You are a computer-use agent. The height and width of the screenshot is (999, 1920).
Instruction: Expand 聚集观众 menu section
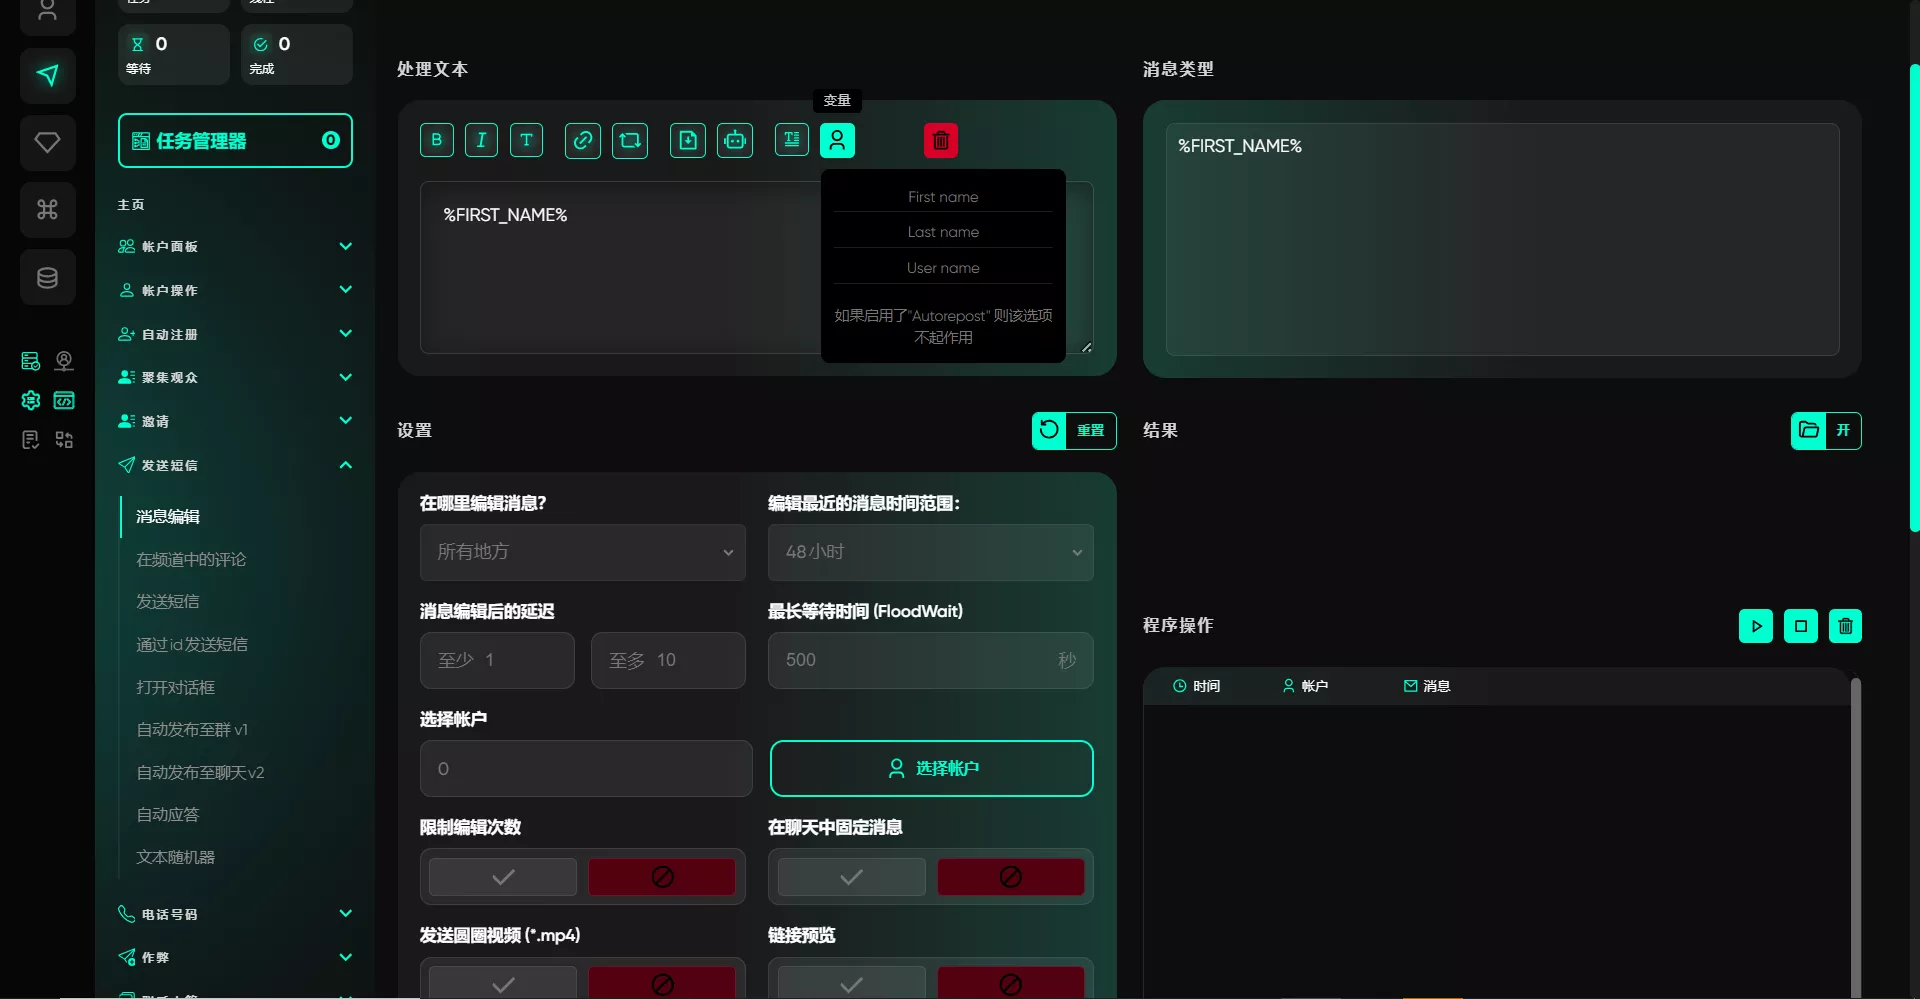pos(235,377)
